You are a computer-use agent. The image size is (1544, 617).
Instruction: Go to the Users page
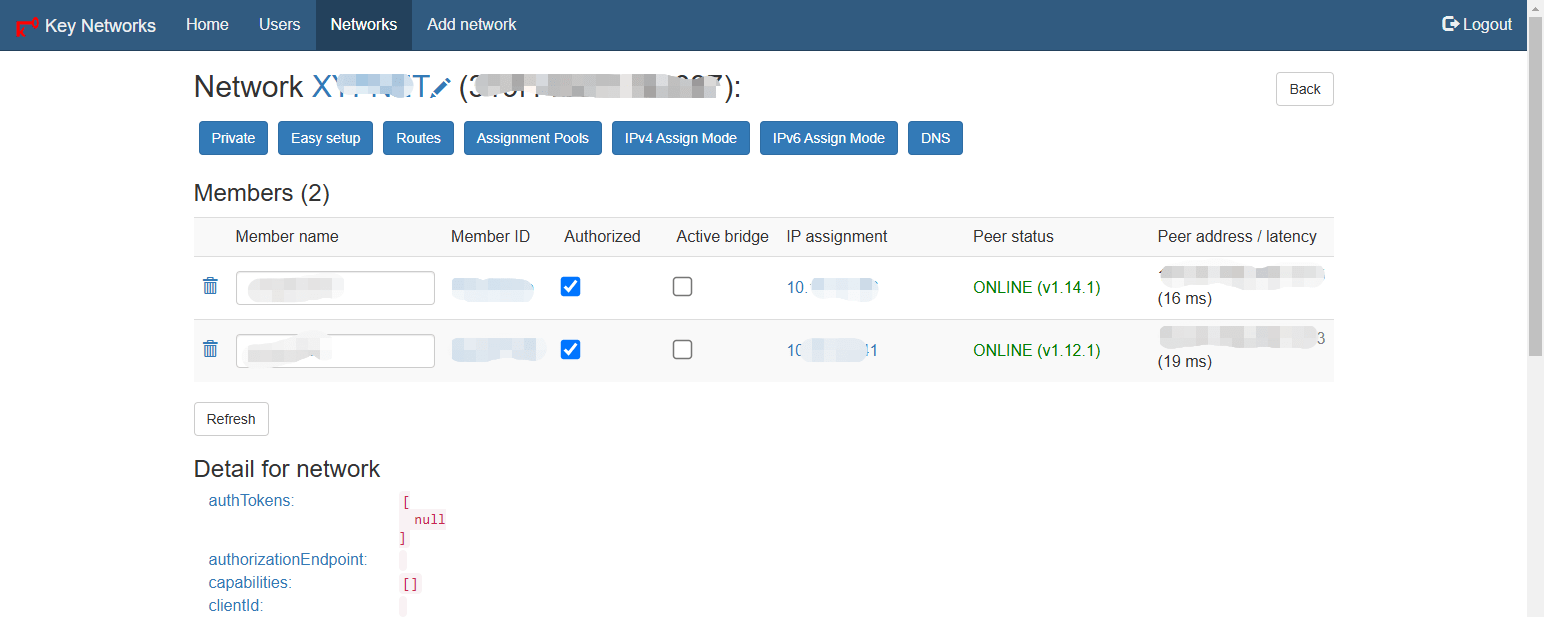click(279, 25)
